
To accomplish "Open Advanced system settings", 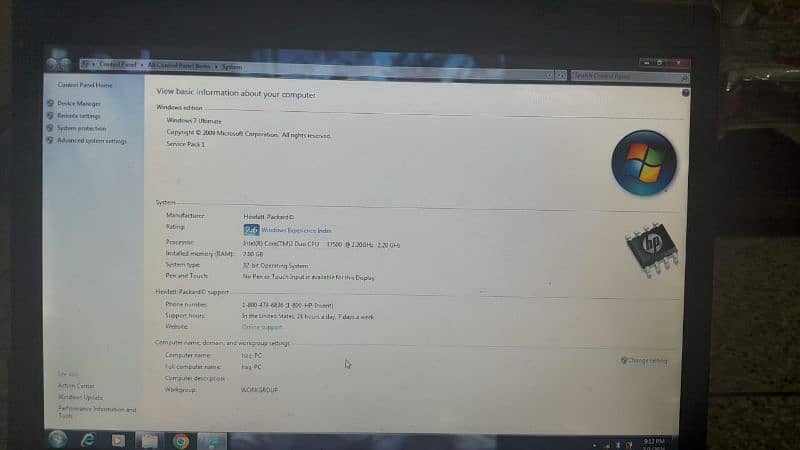I will 91,141.
